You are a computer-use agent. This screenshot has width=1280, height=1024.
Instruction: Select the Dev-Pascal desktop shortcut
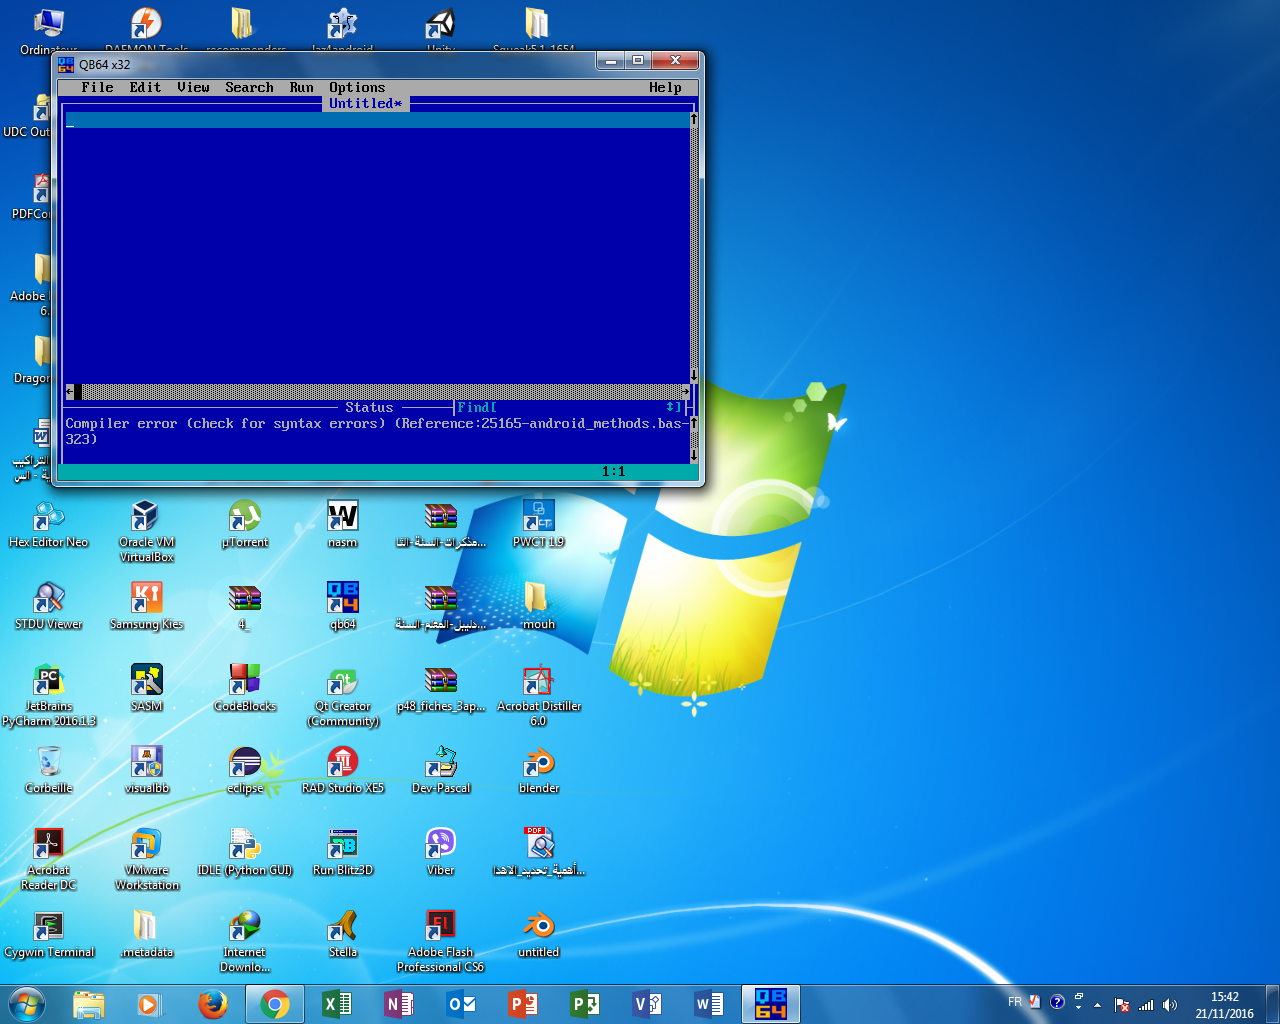[441, 764]
